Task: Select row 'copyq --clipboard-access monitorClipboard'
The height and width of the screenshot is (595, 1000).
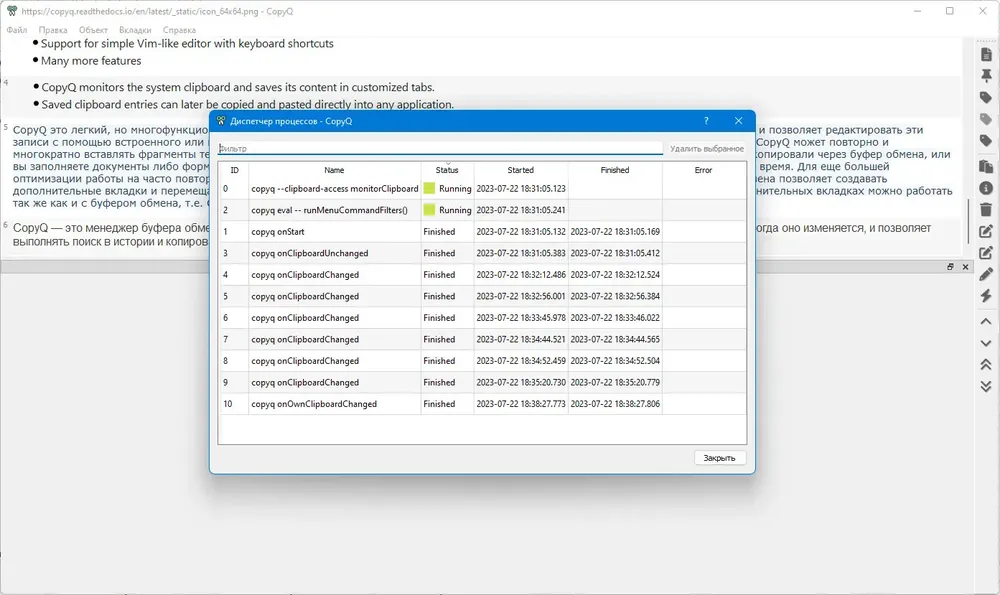Action: (x=482, y=188)
